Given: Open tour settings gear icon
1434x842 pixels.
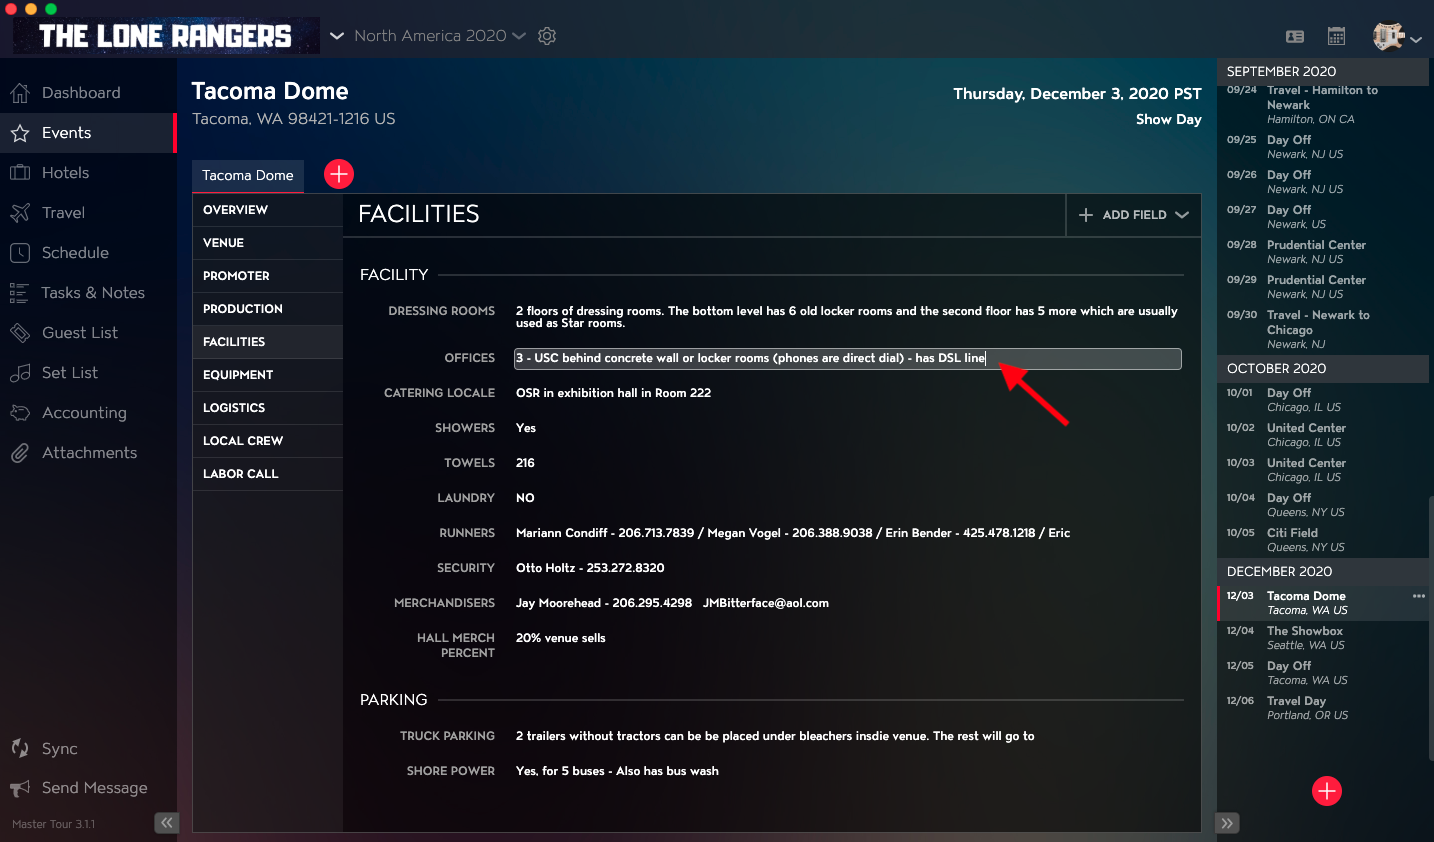Looking at the screenshot, I should coord(547,36).
